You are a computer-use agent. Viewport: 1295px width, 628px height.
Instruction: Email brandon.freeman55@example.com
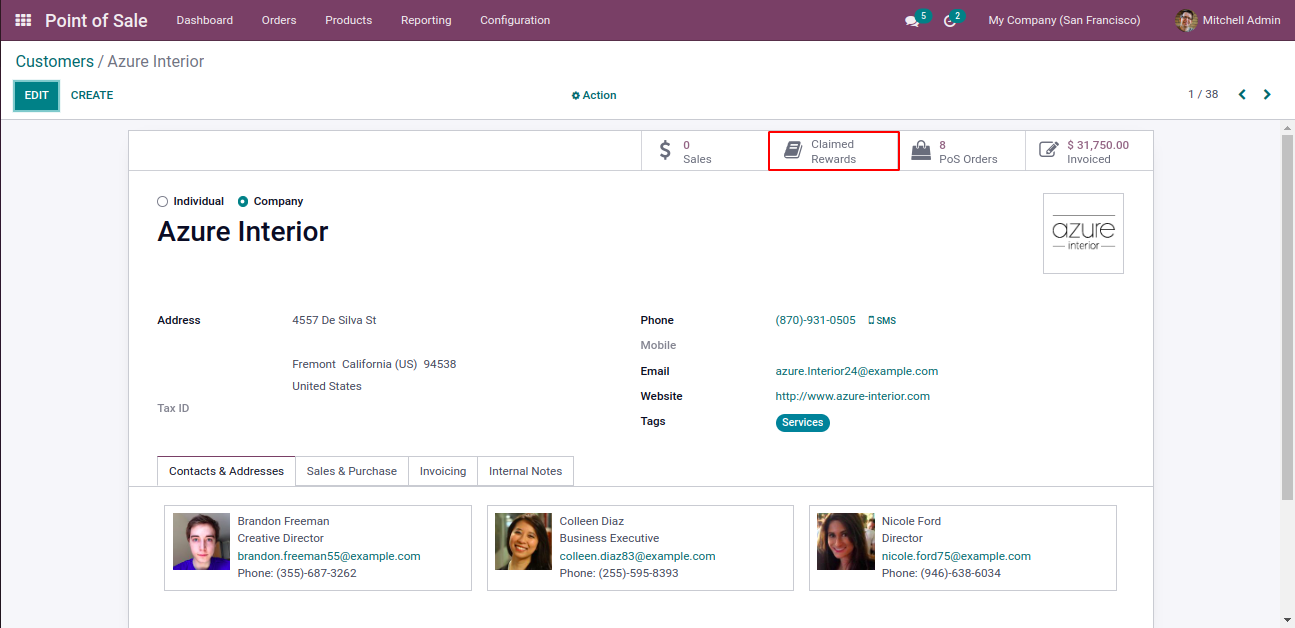pos(329,557)
